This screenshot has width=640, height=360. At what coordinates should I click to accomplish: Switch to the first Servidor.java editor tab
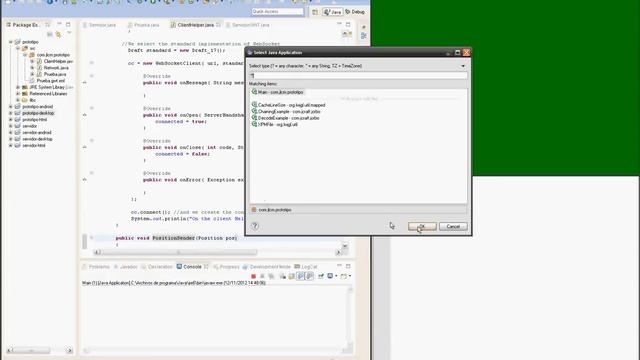(99, 25)
